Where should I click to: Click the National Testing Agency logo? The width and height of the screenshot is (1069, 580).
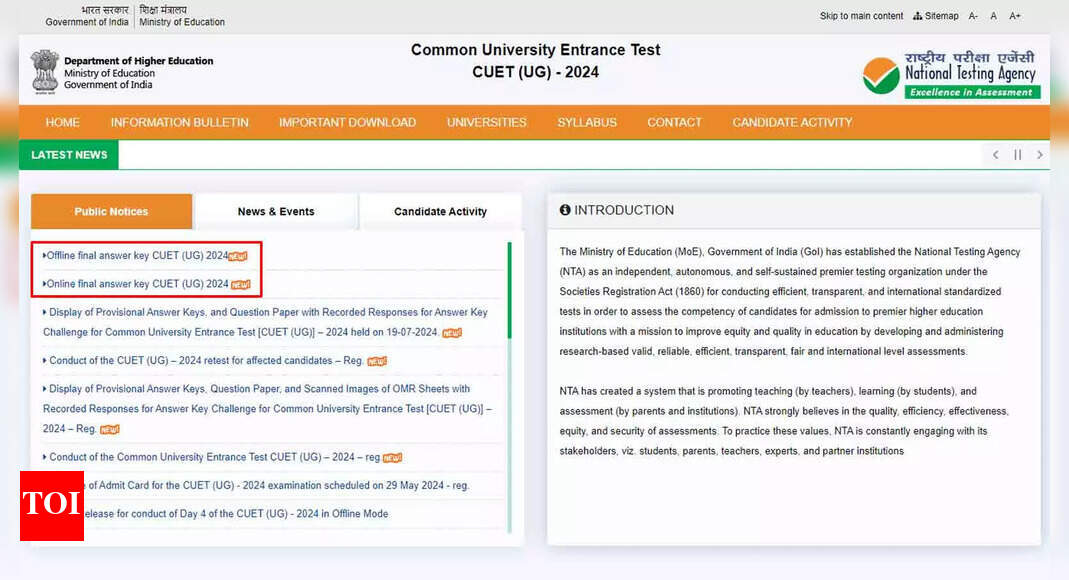pyautogui.click(x=951, y=74)
